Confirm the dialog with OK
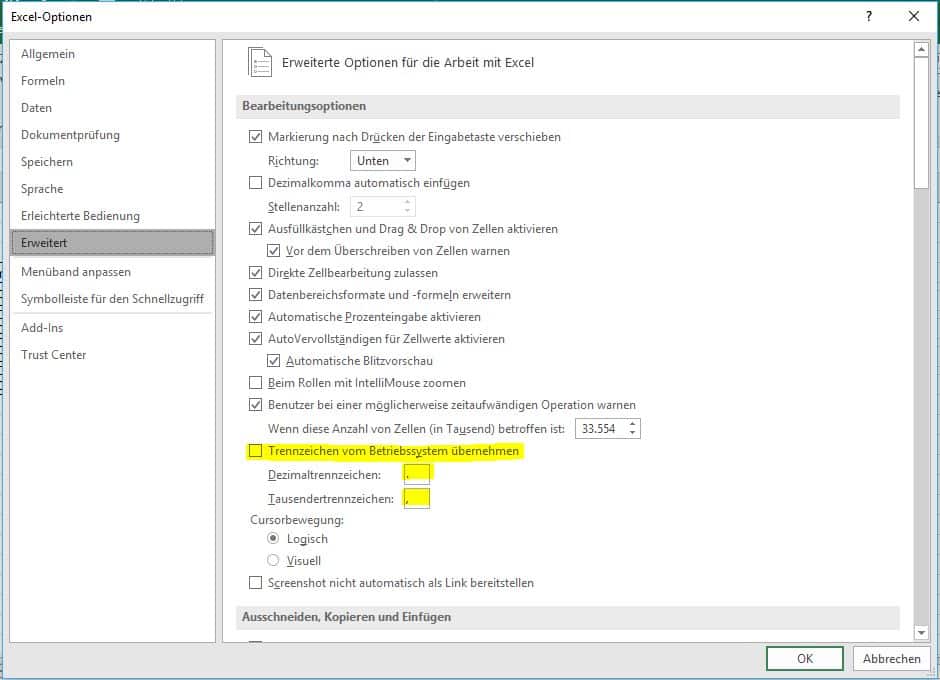 [804, 659]
